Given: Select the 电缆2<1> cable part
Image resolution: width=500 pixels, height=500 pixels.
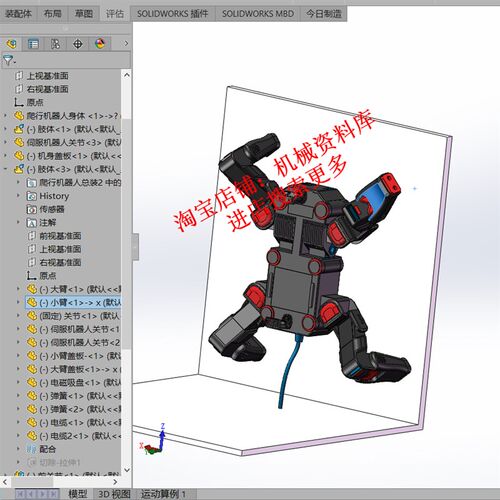Looking at the screenshot, I should 80,436.
